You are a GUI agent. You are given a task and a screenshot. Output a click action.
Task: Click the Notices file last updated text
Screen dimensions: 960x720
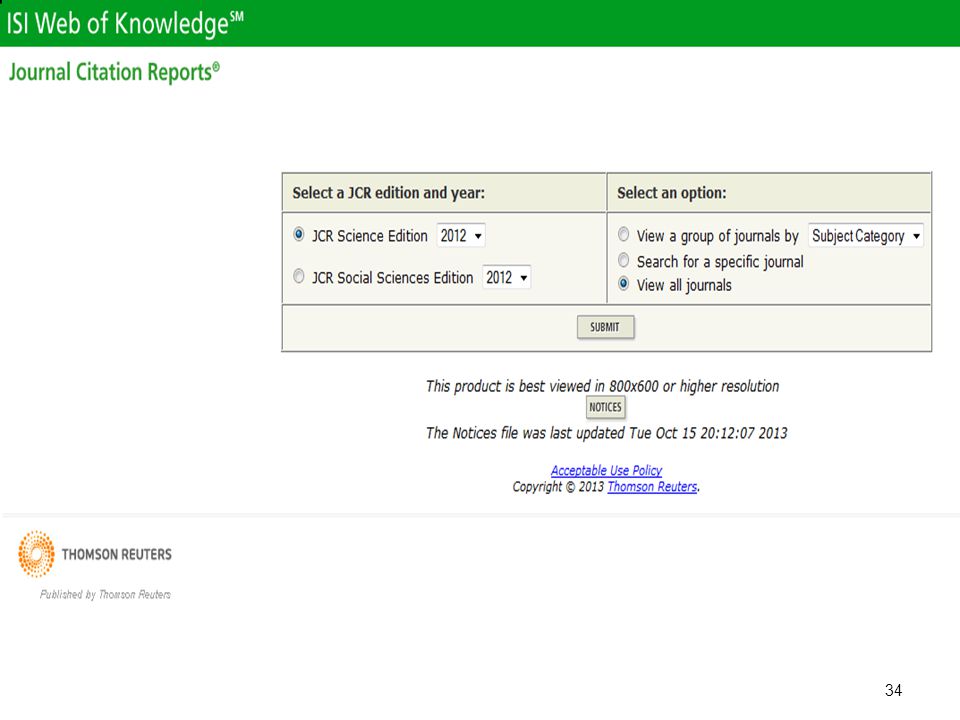pos(606,433)
